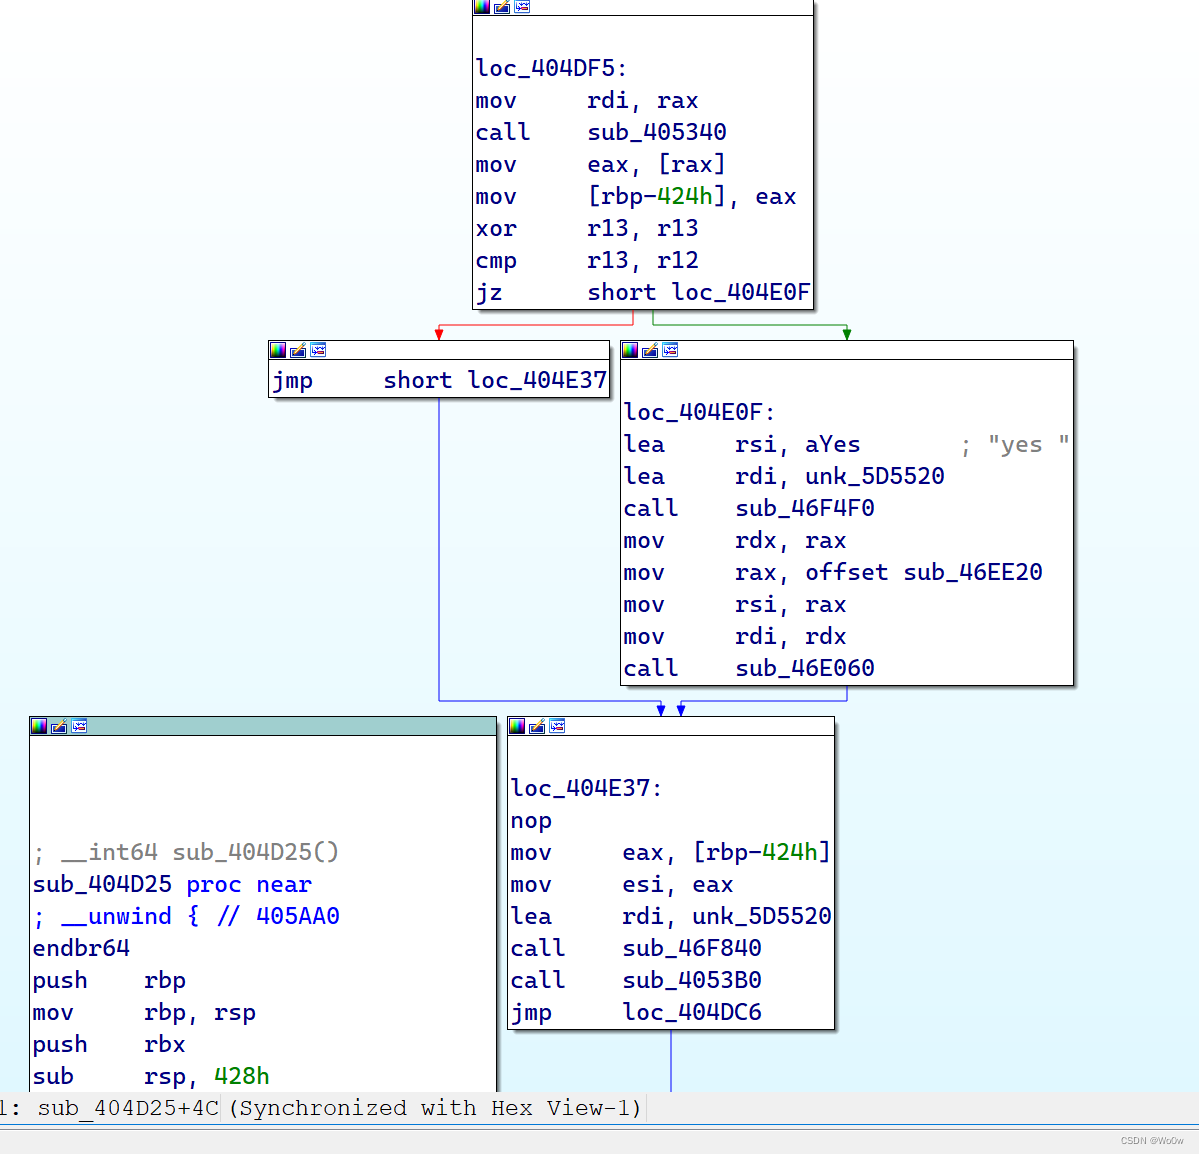This screenshot has height=1154, width=1199.
Task: Click the edit pencil icon on the jmp node
Action: pyautogui.click(x=298, y=350)
